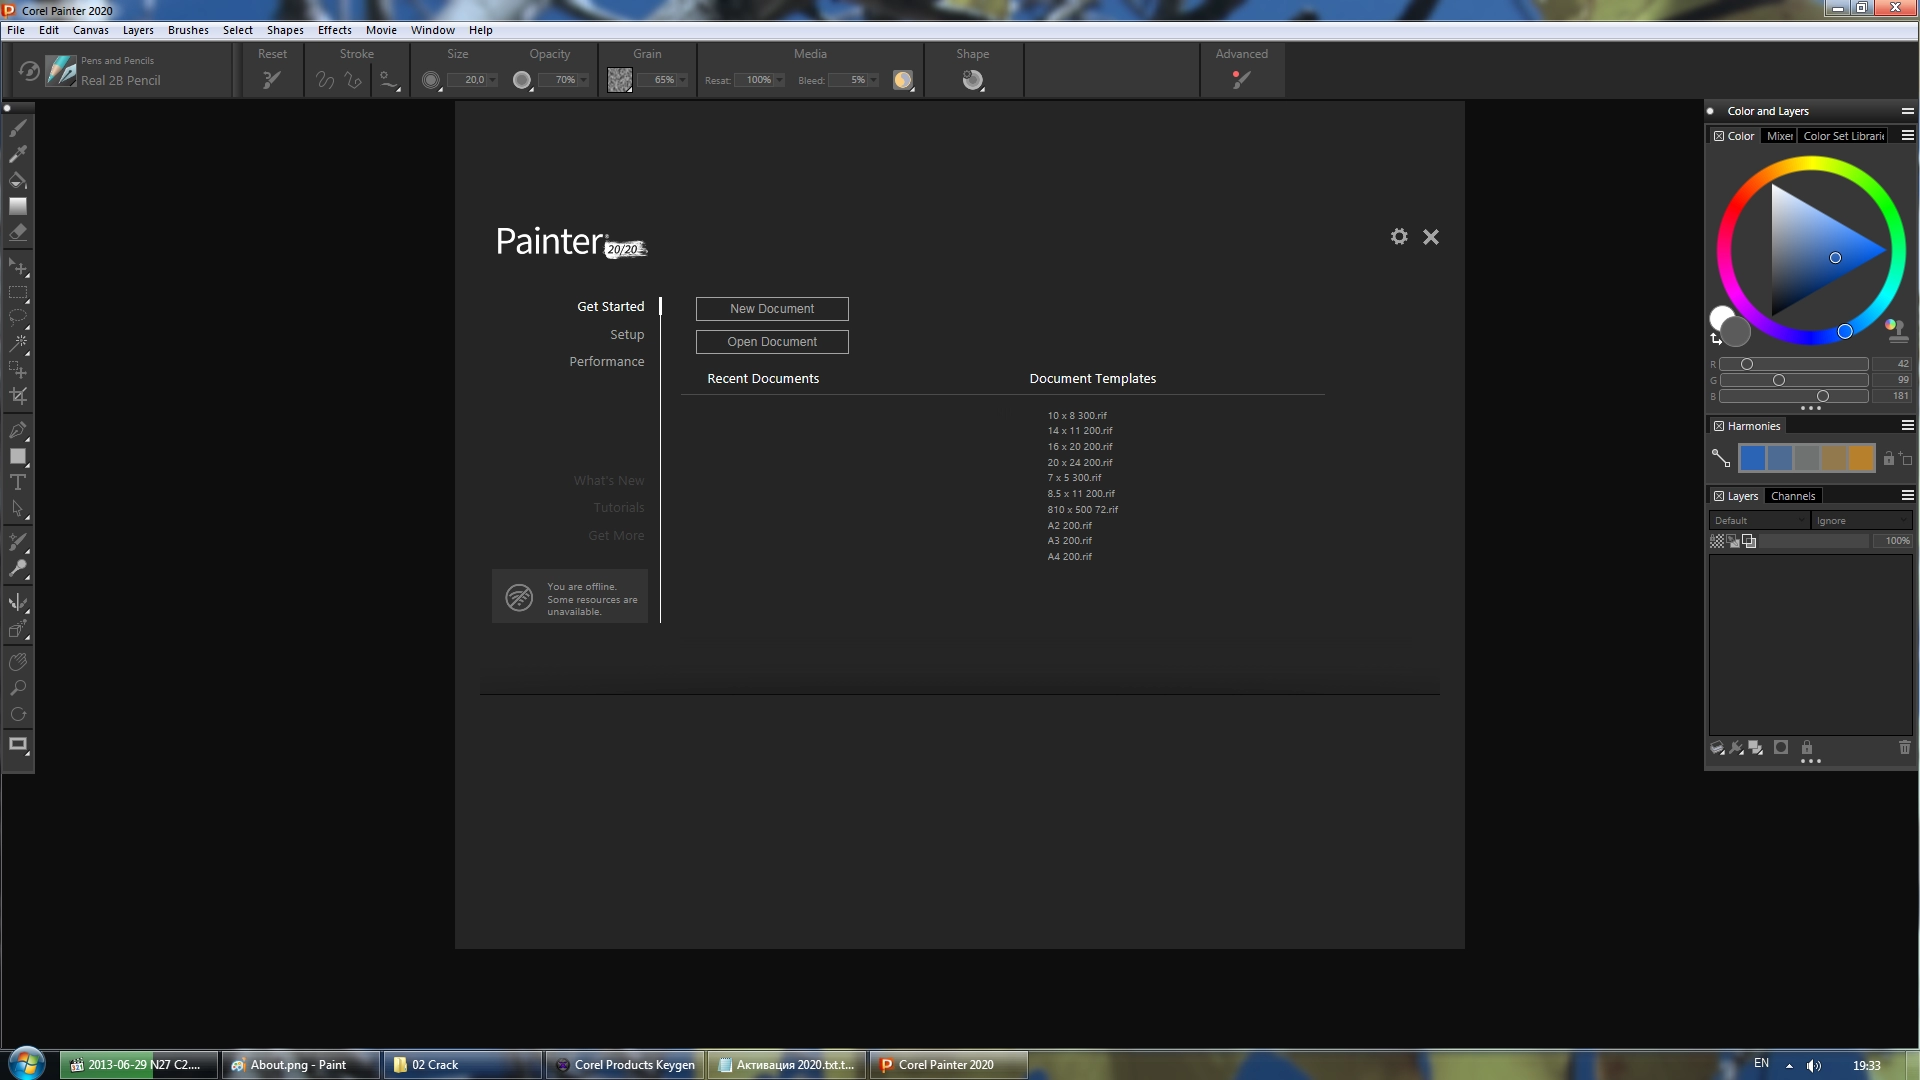Open the Effects menu
Viewport: 1920px width, 1080px height.
[334, 30]
